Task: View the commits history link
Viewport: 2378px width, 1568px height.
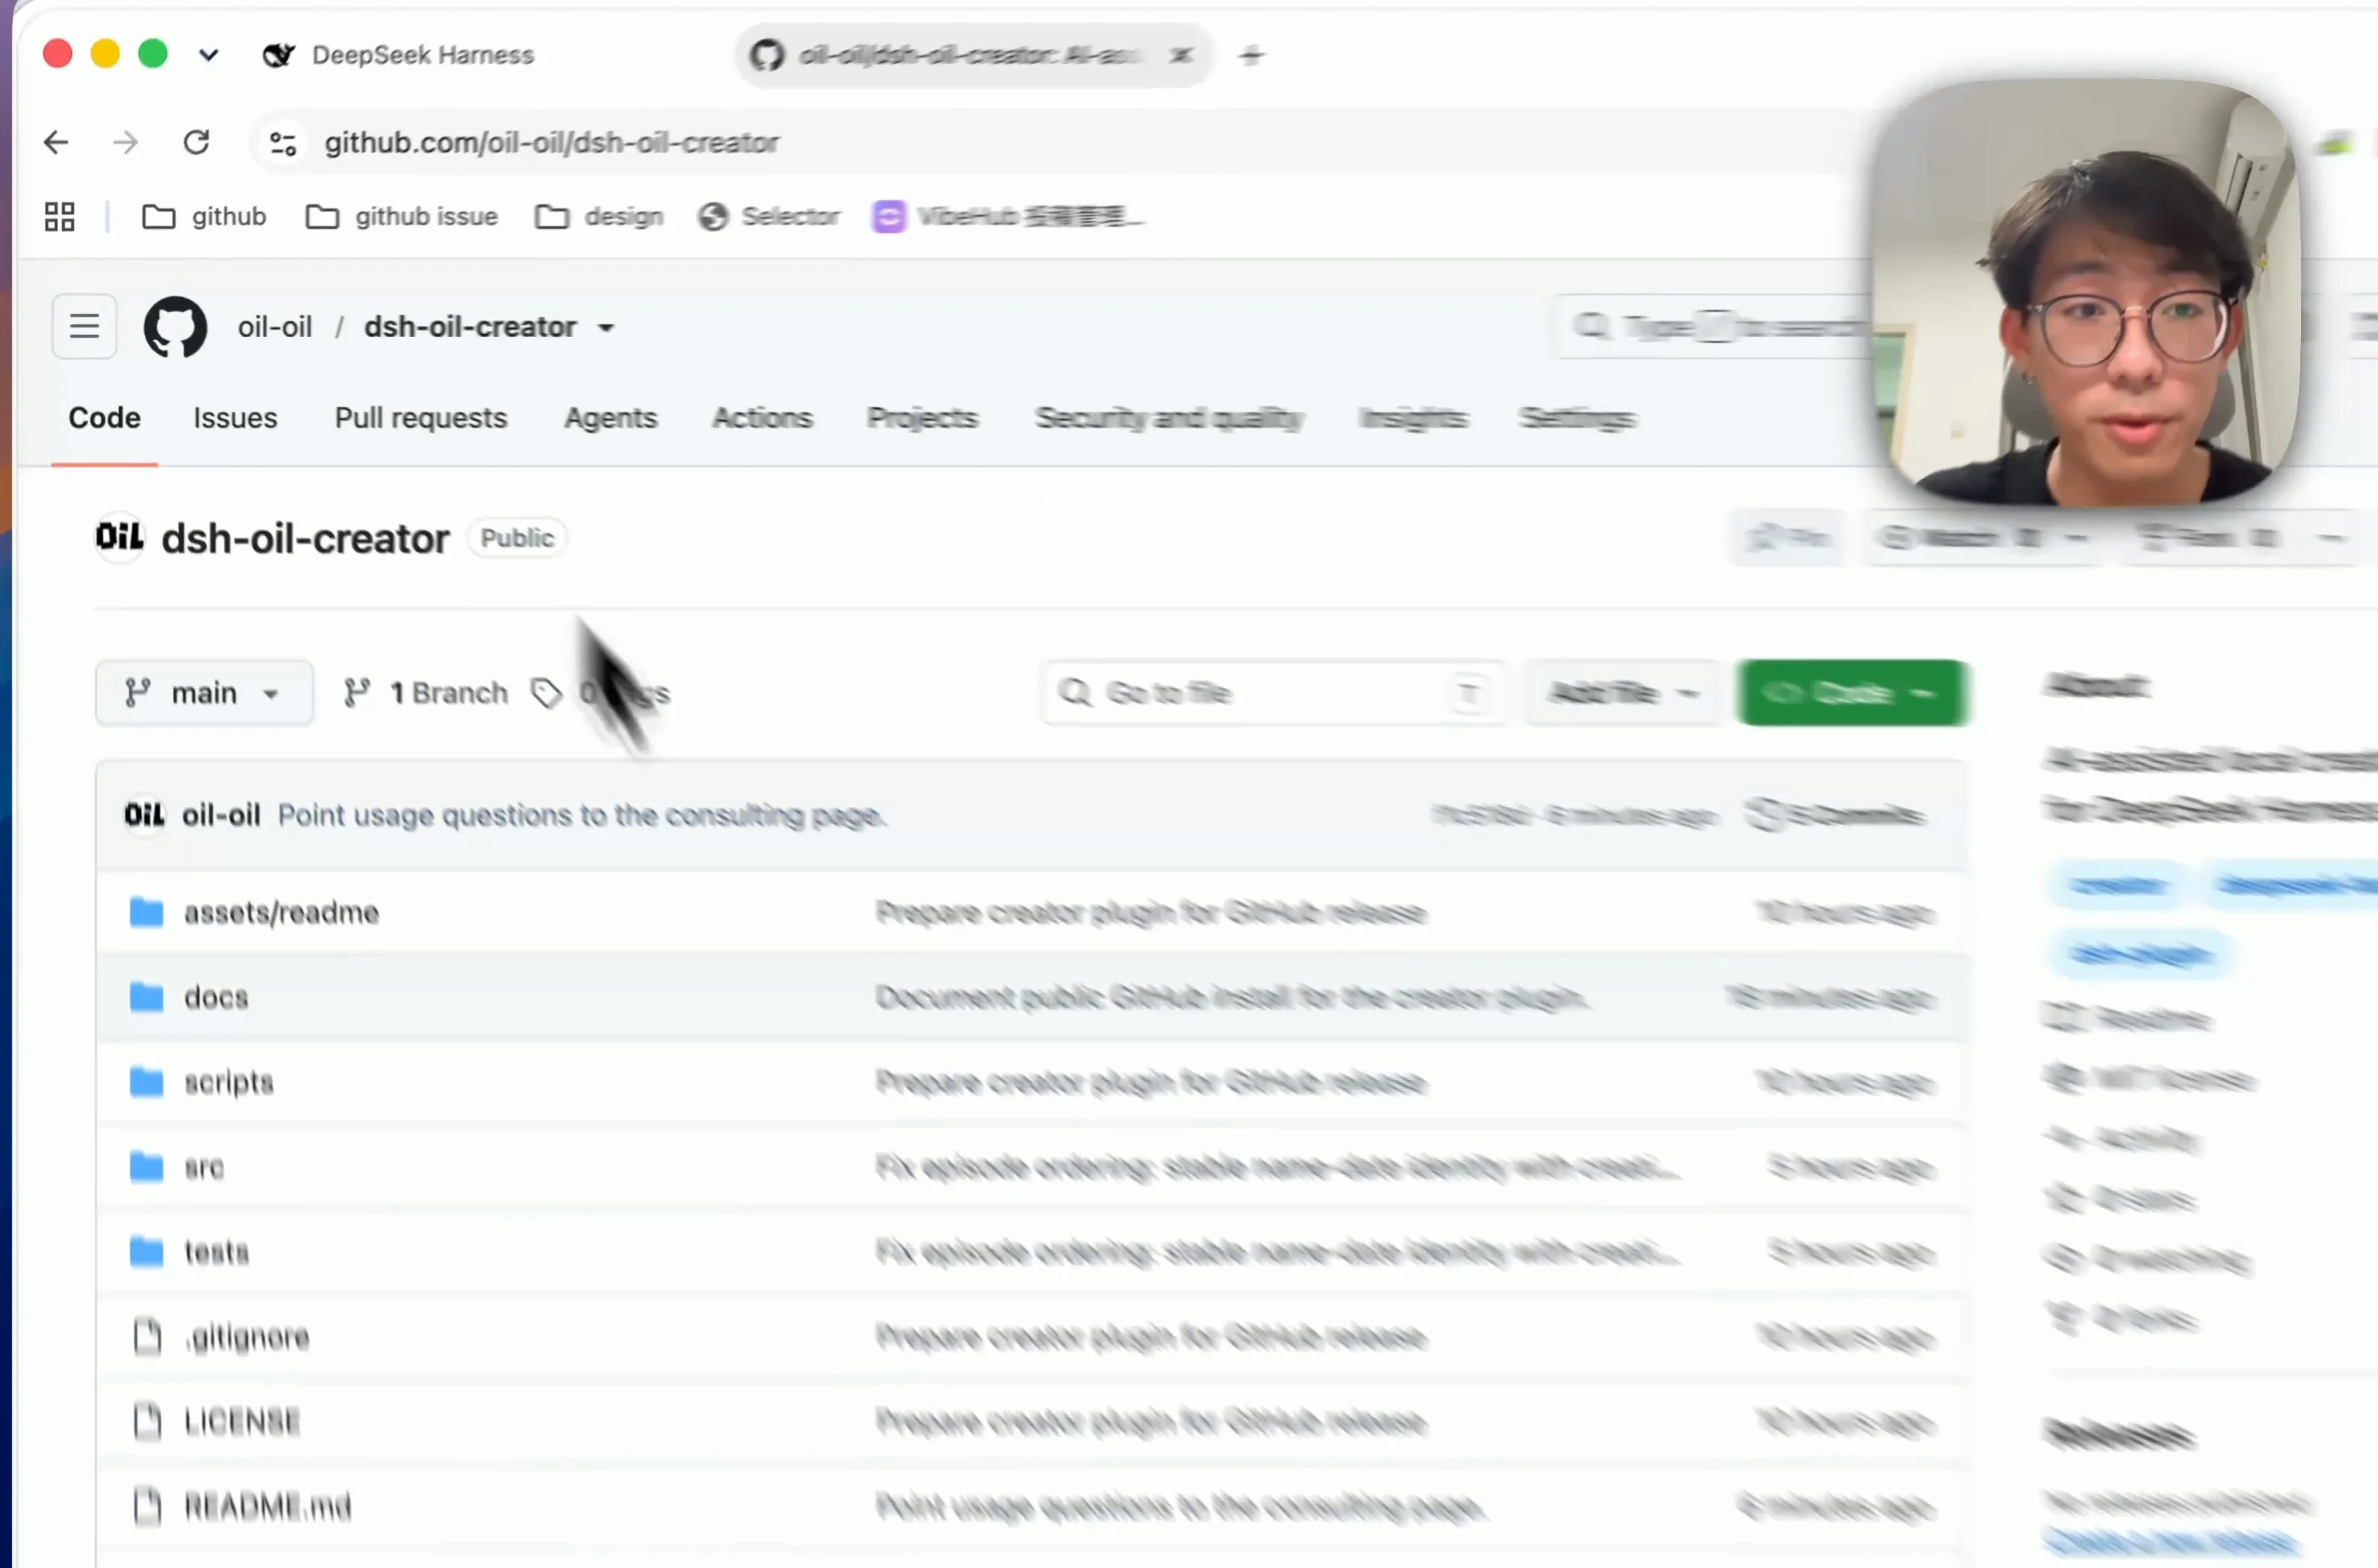Action: [x=1835, y=815]
